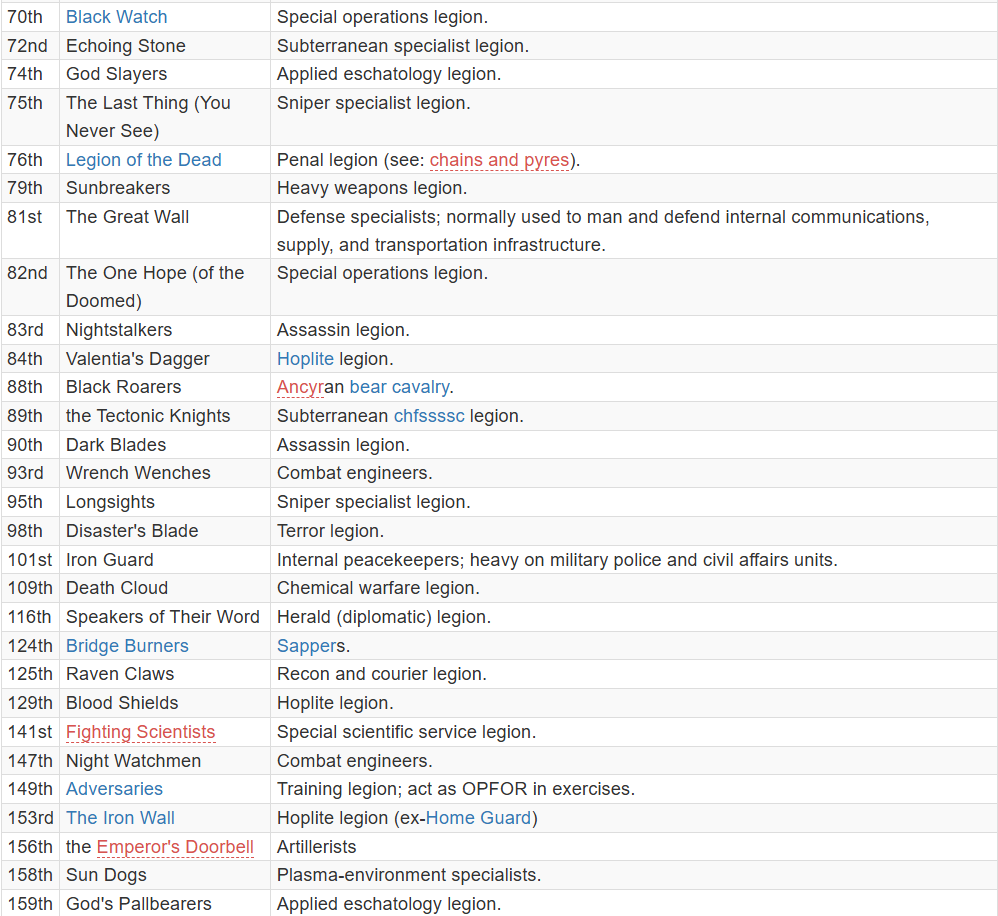Click the Sun Dogs cell
998x916 pixels.
tap(165, 875)
